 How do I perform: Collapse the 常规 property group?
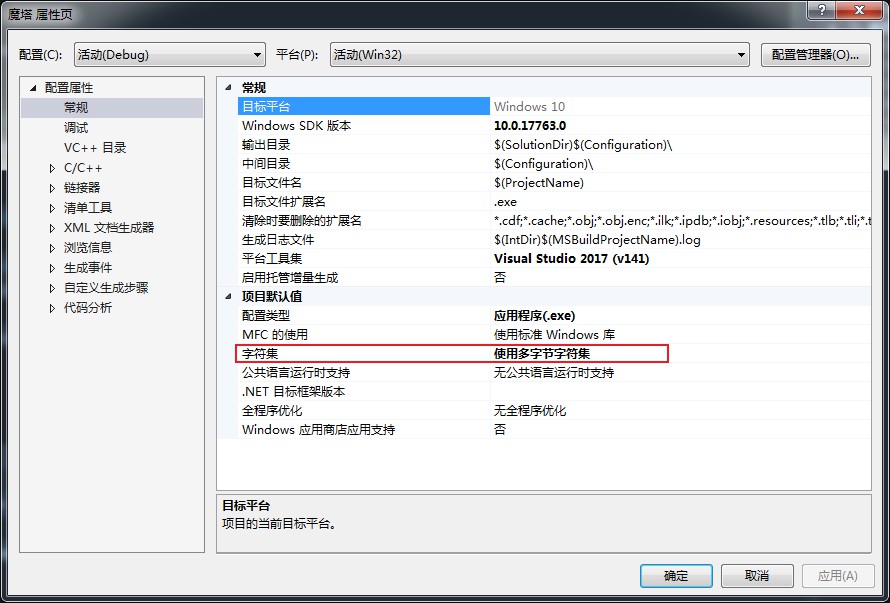230,86
